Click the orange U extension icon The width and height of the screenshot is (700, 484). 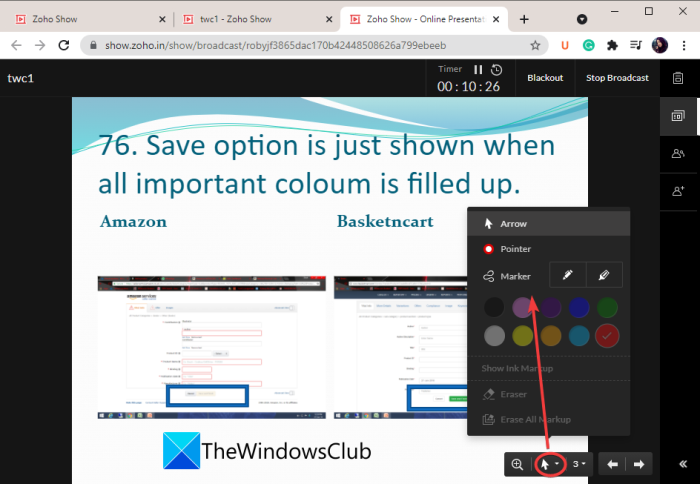coord(565,45)
